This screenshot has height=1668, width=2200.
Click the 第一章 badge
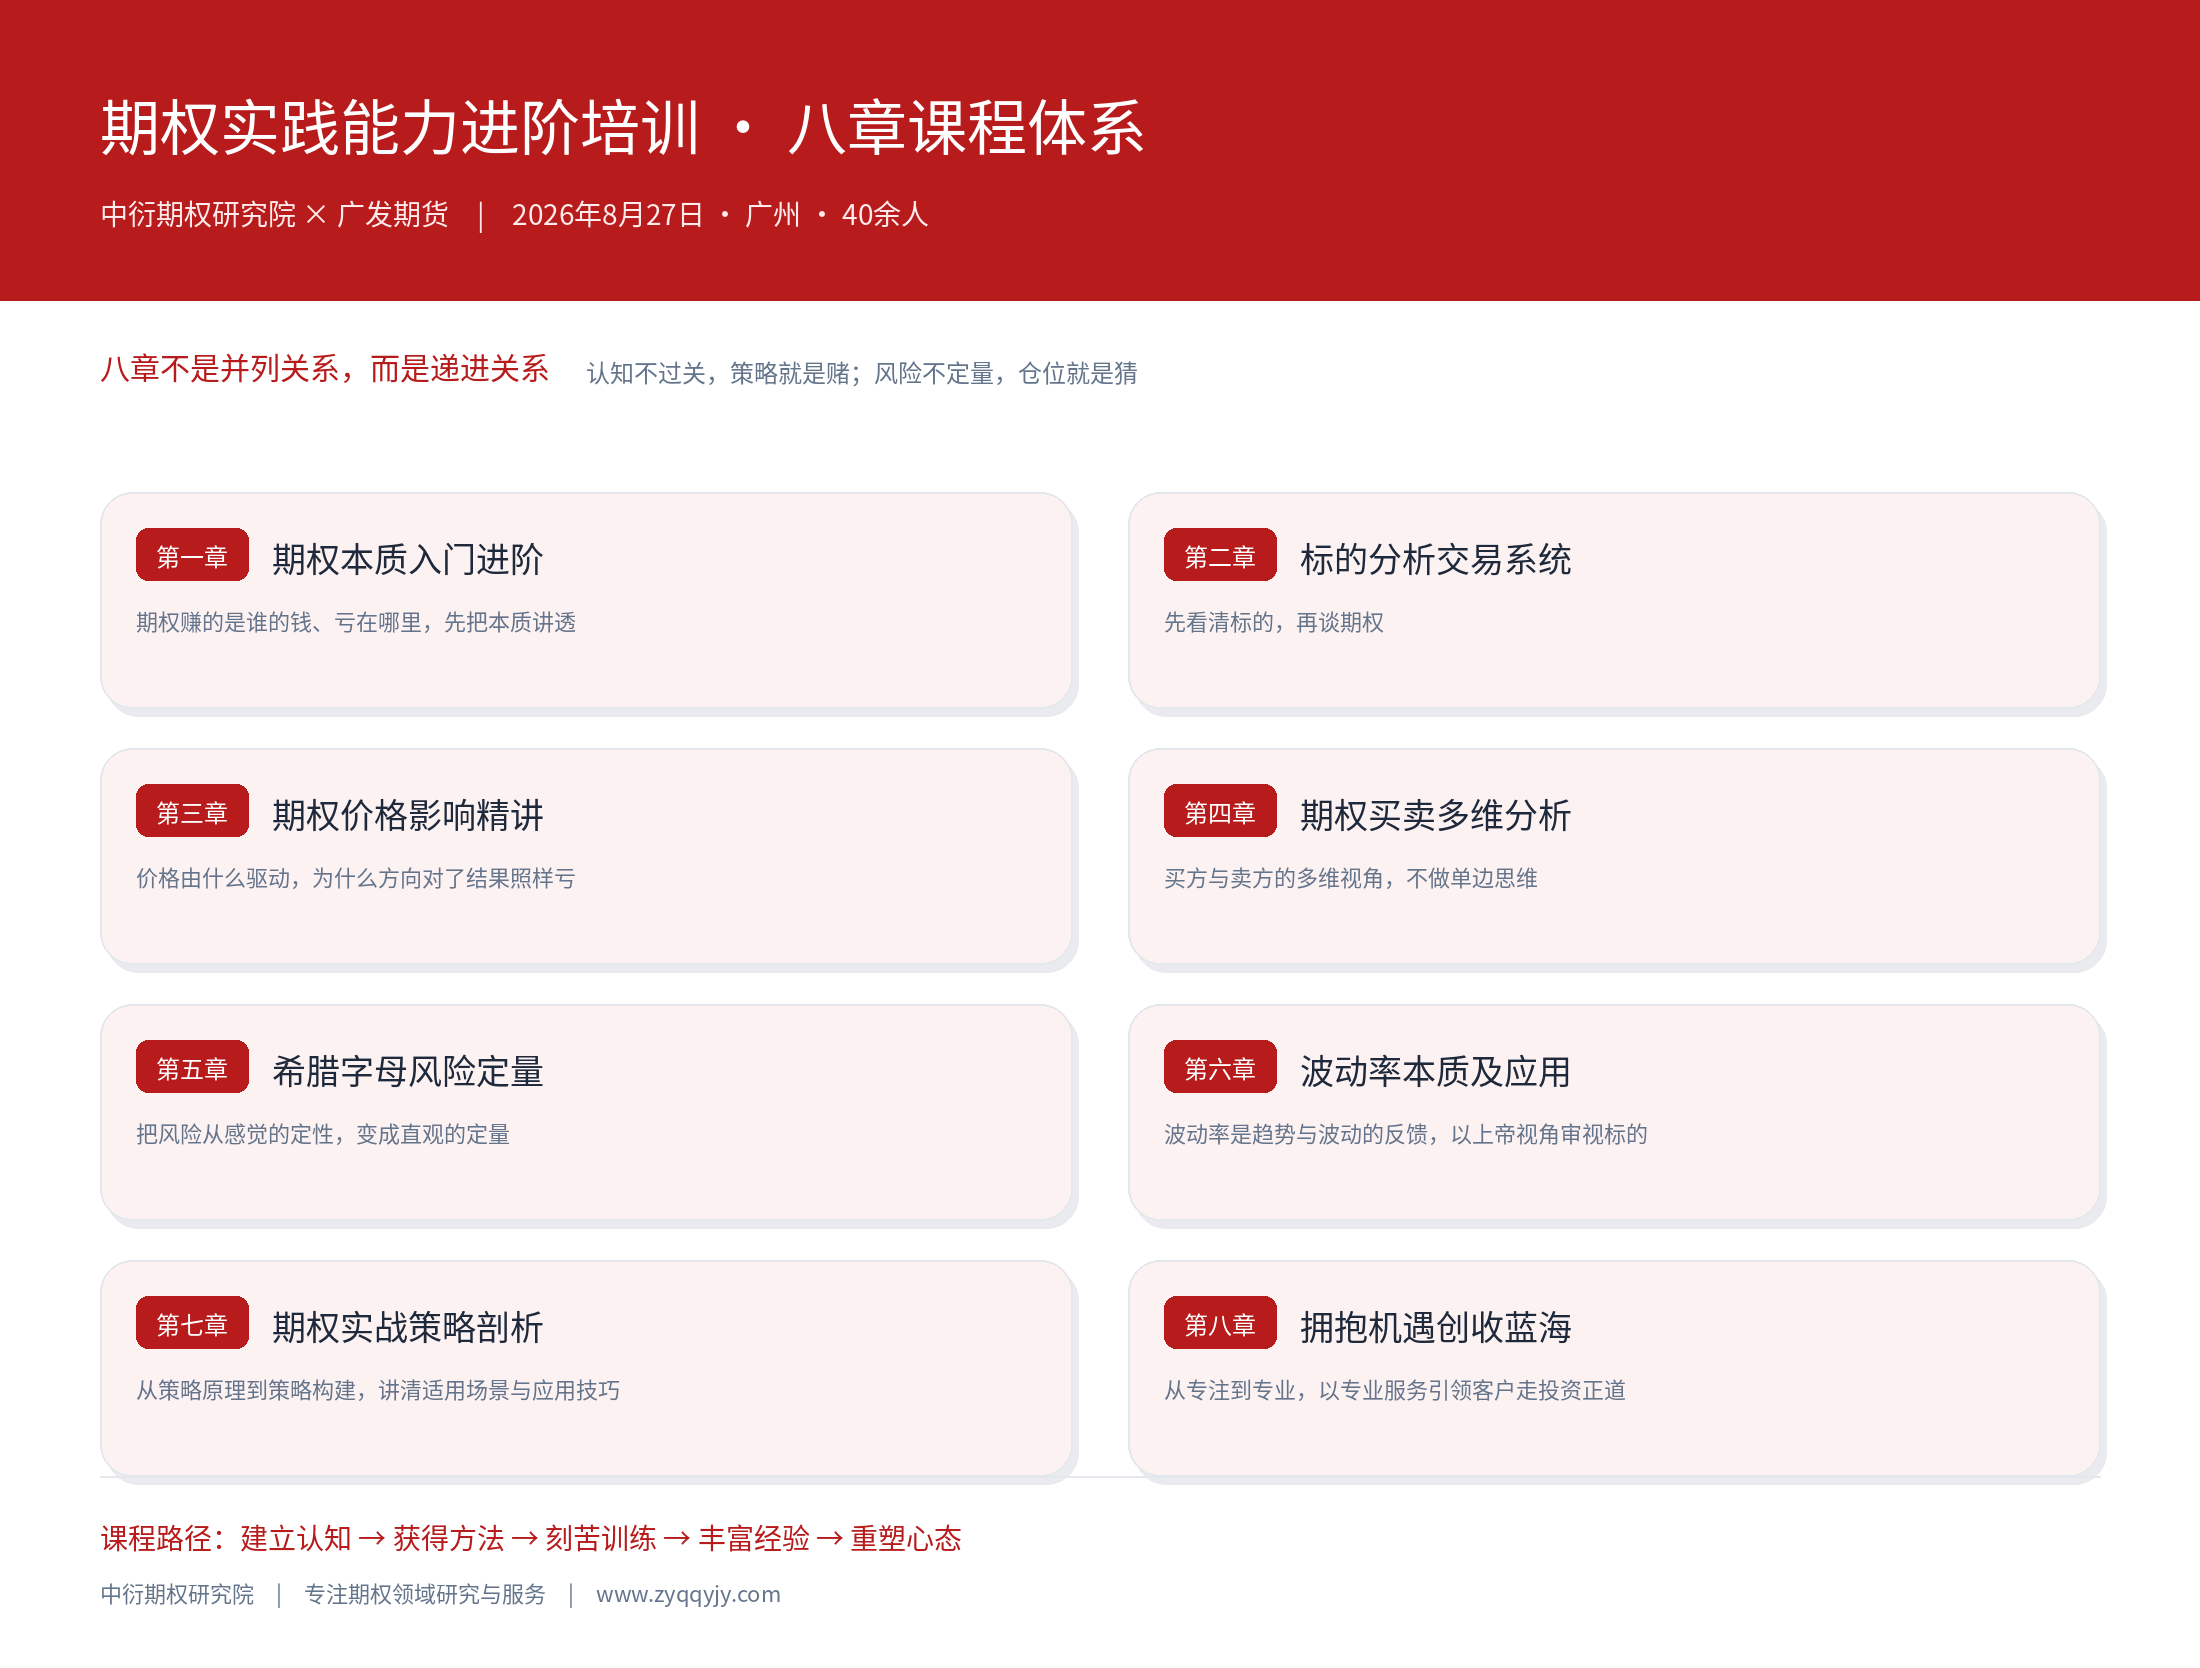(x=192, y=555)
